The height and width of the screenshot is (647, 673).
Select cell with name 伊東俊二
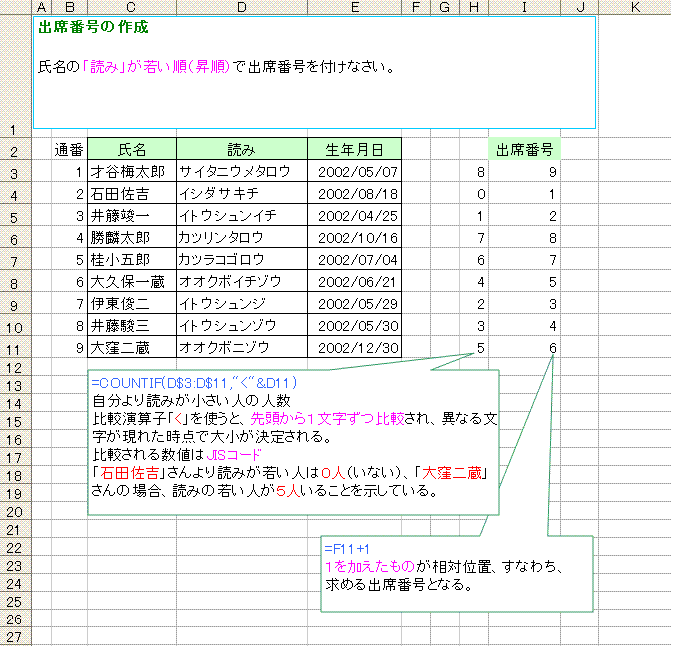tap(132, 303)
